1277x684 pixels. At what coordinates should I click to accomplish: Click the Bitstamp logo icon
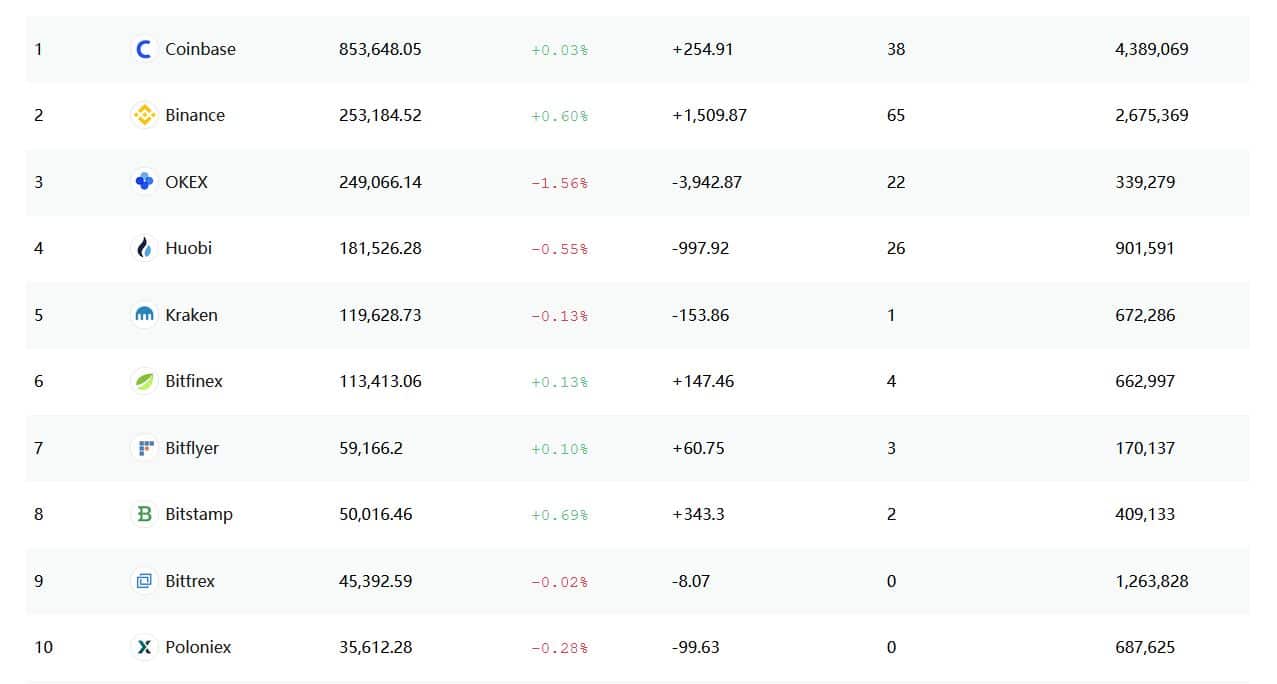[144, 514]
